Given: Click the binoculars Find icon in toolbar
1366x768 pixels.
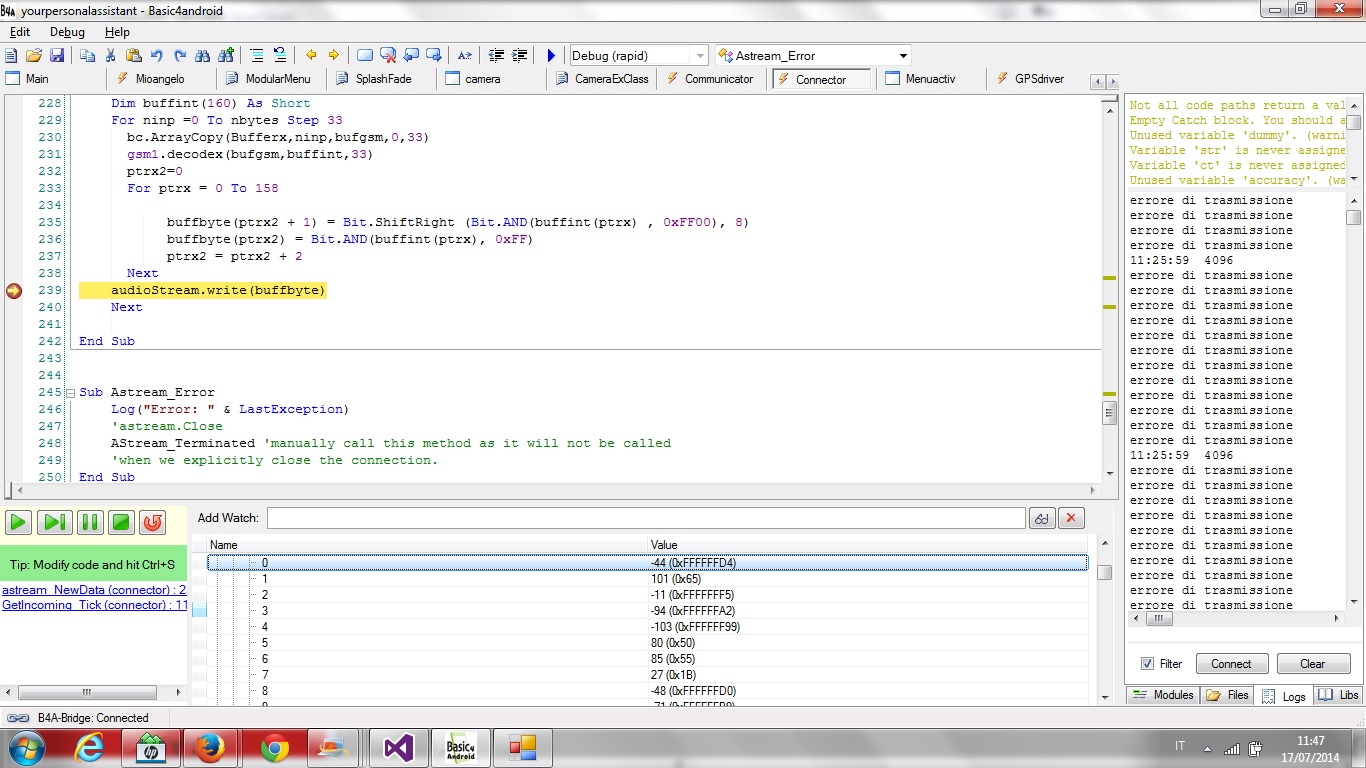Looking at the screenshot, I should (203, 56).
